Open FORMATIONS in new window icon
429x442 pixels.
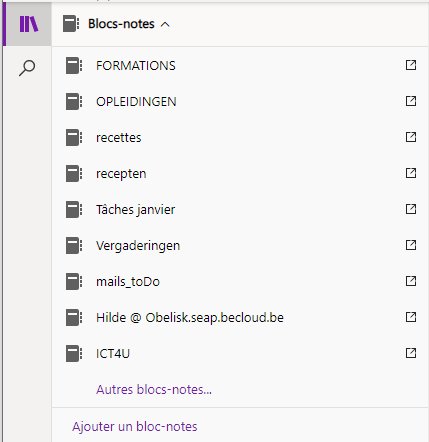click(411, 65)
